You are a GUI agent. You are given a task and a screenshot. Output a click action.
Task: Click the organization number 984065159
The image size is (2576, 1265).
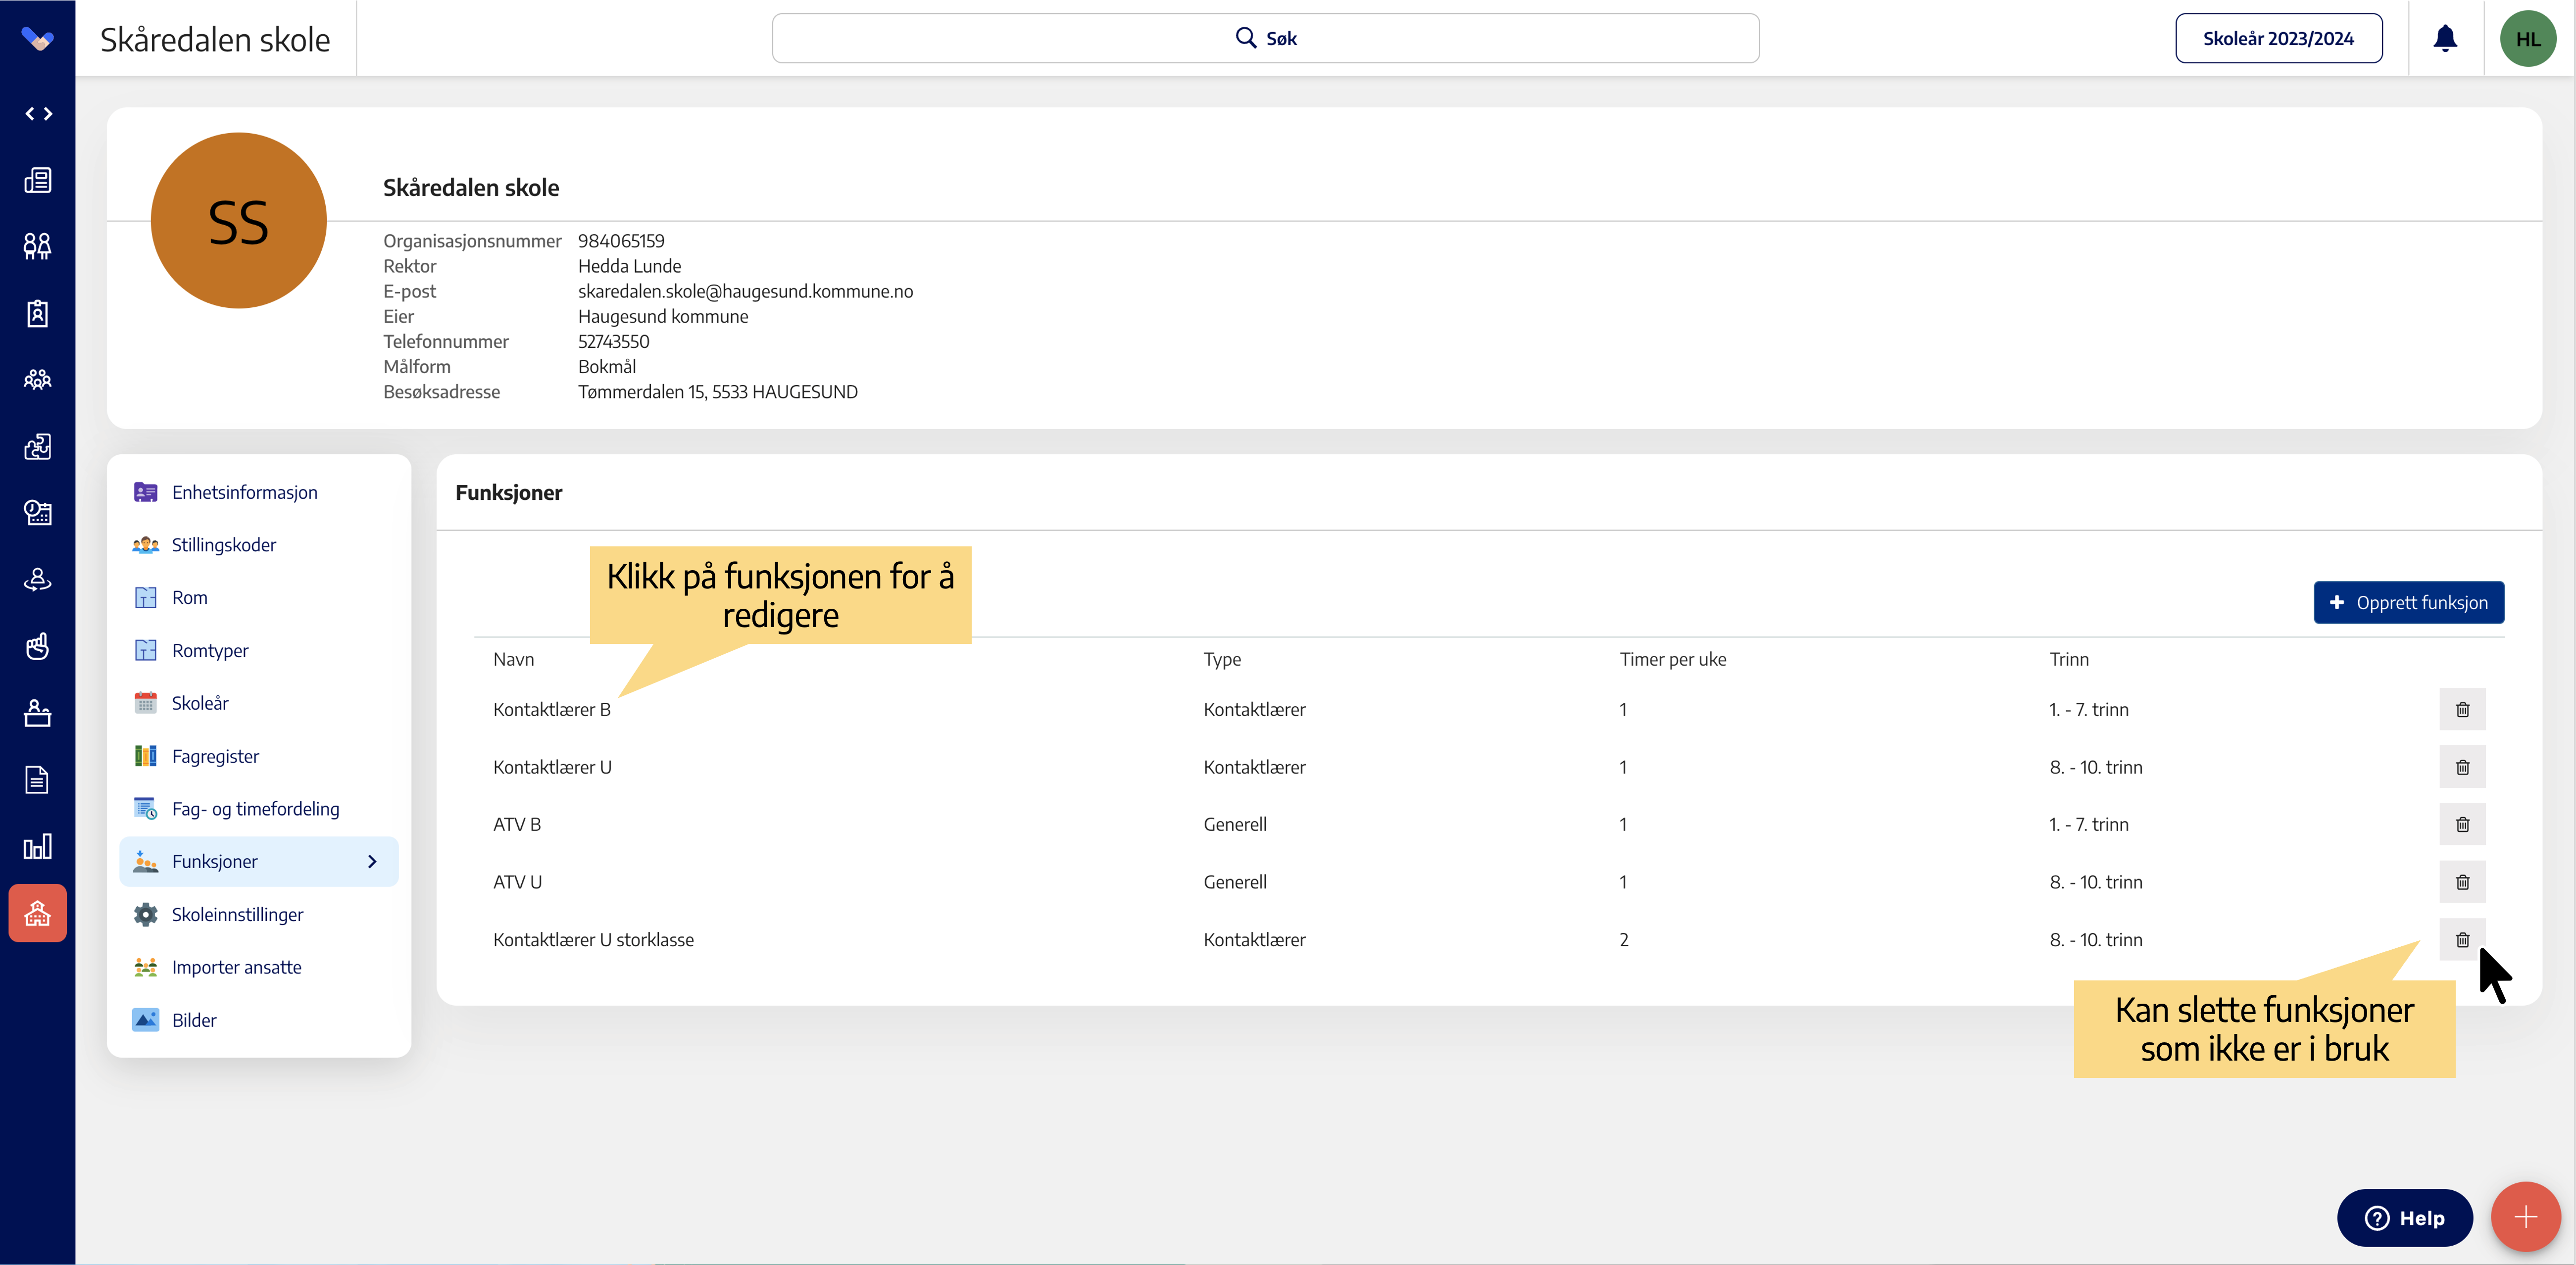(x=621, y=241)
